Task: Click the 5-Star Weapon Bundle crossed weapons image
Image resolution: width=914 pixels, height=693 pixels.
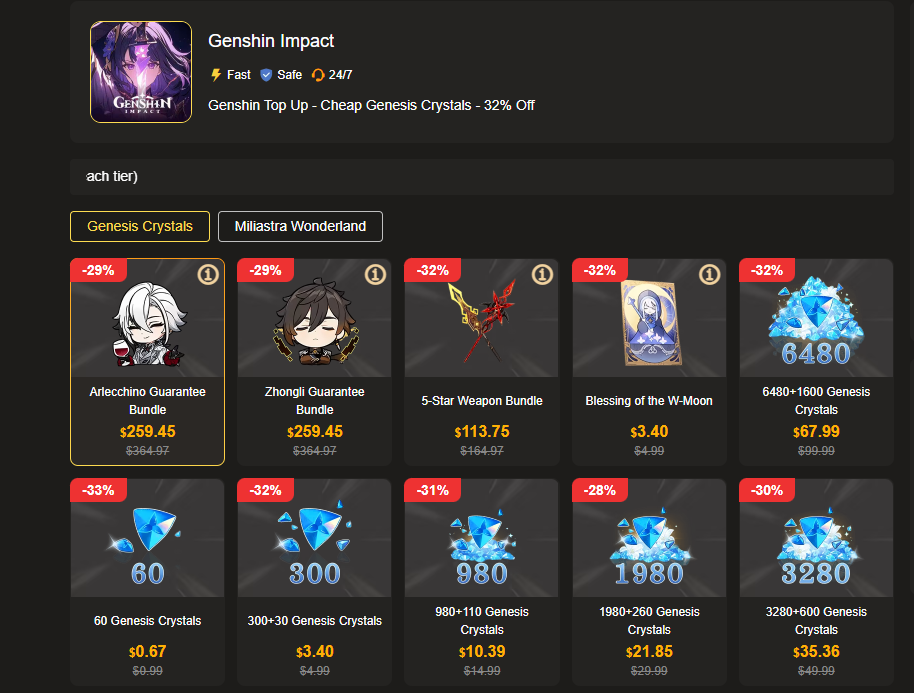Action: pyautogui.click(x=481, y=321)
